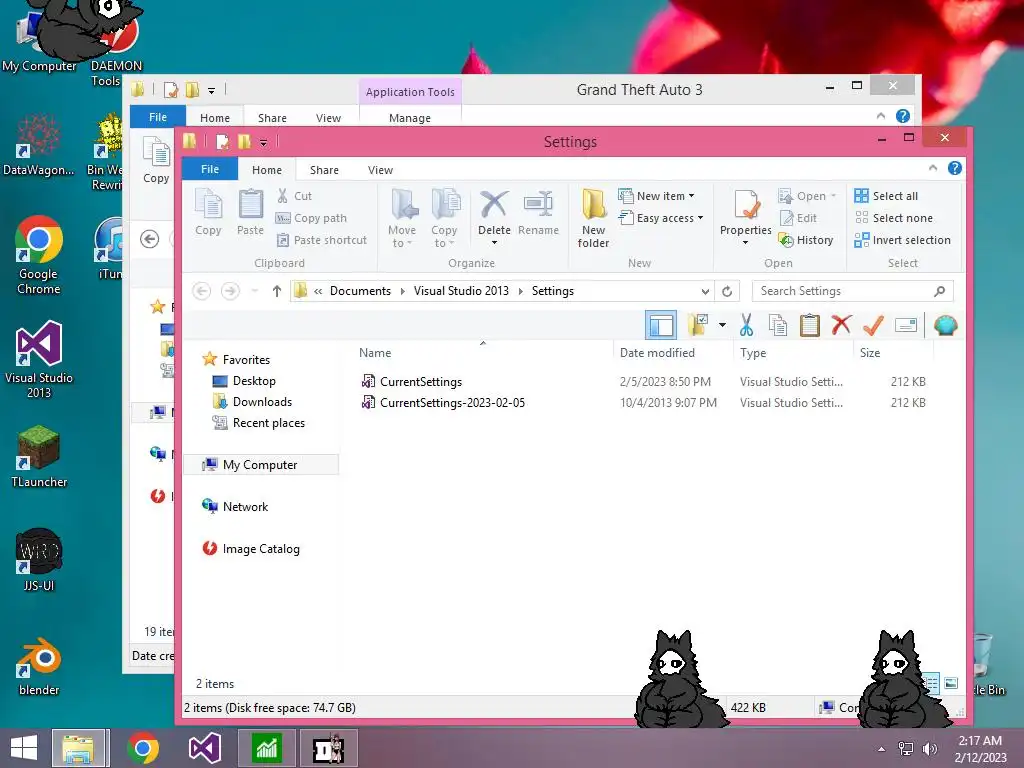The height and width of the screenshot is (768, 1024).
Task: Click the green chart app on taskbar
Action: (267, 748)
